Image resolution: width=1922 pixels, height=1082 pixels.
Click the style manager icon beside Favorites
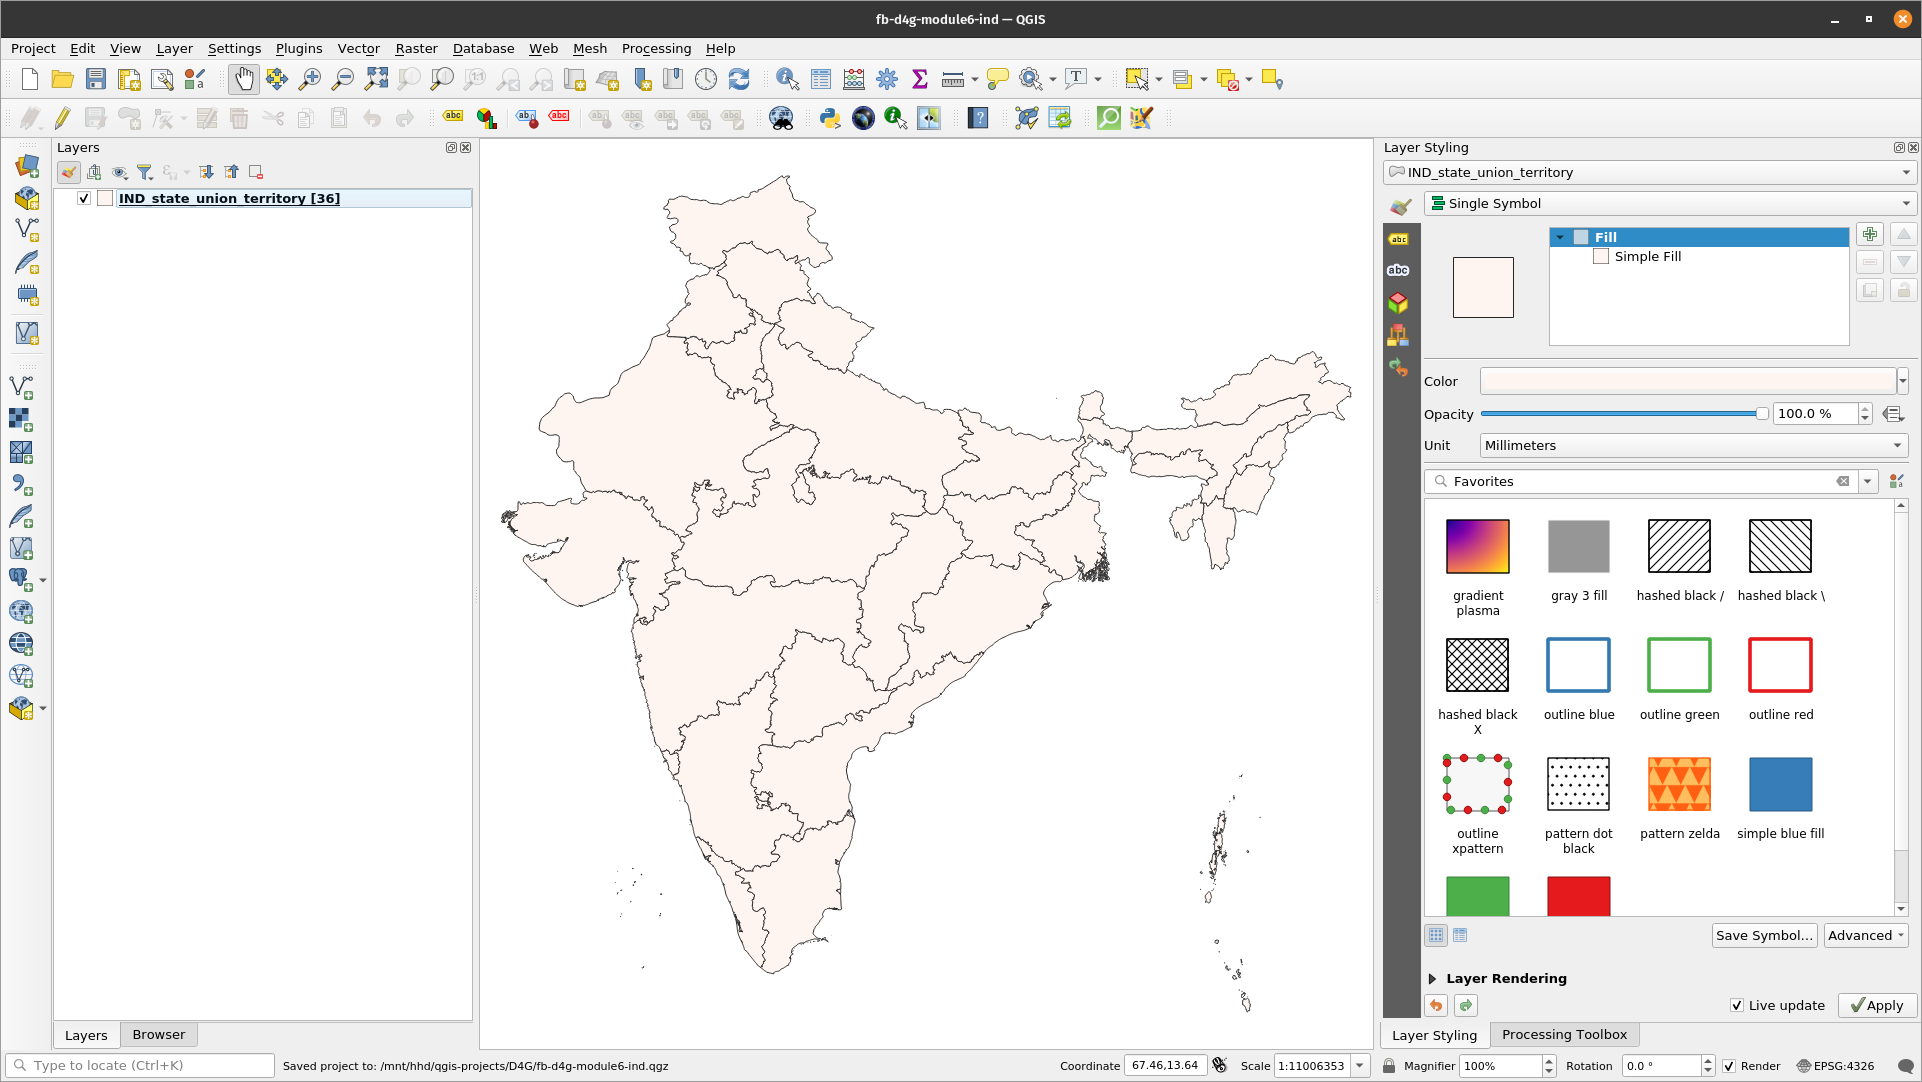pyautogui.click(x=1896, y=481)
